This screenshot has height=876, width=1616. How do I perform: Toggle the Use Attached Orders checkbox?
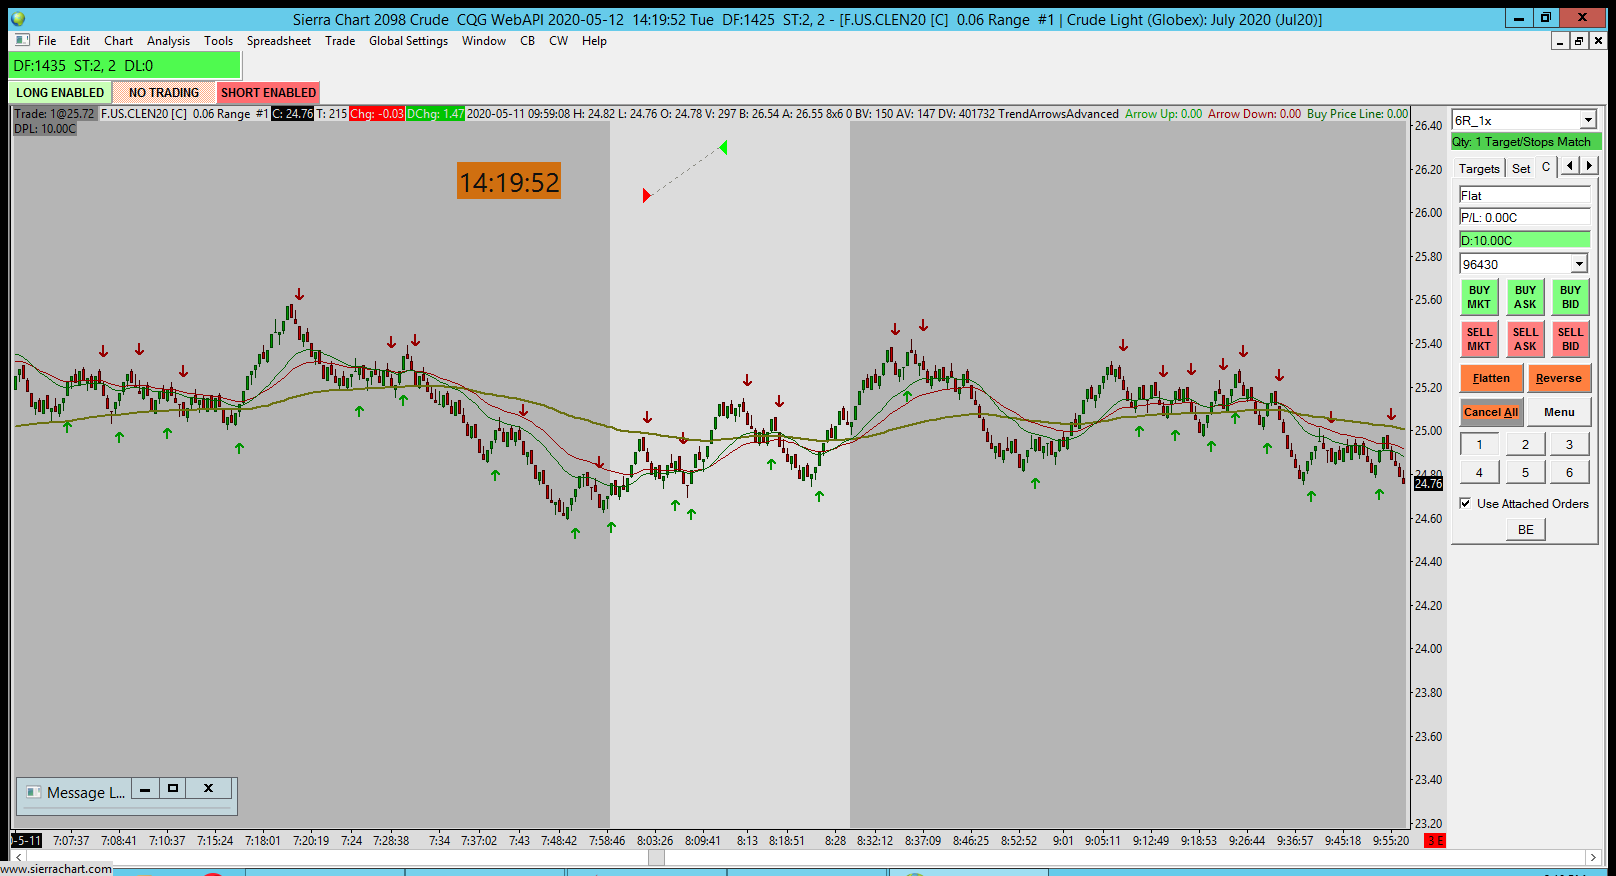click(1465, 504)
